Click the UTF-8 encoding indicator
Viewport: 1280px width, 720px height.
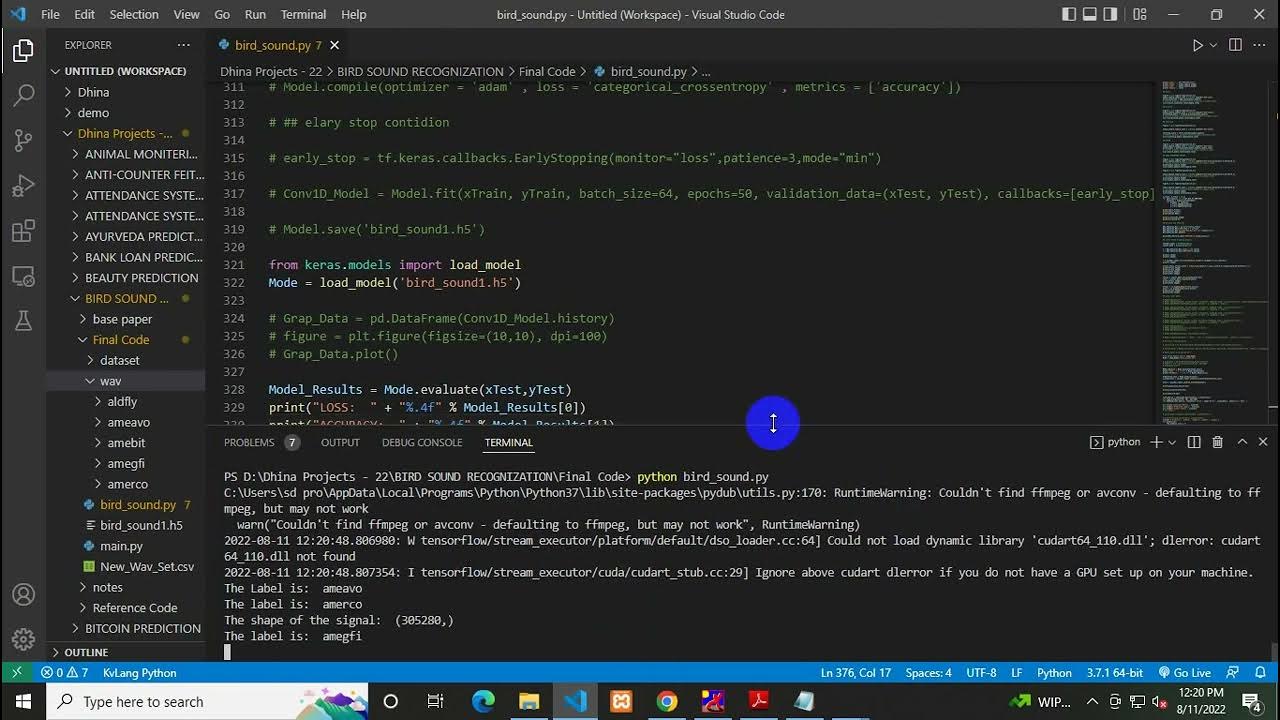coord(981,673)
